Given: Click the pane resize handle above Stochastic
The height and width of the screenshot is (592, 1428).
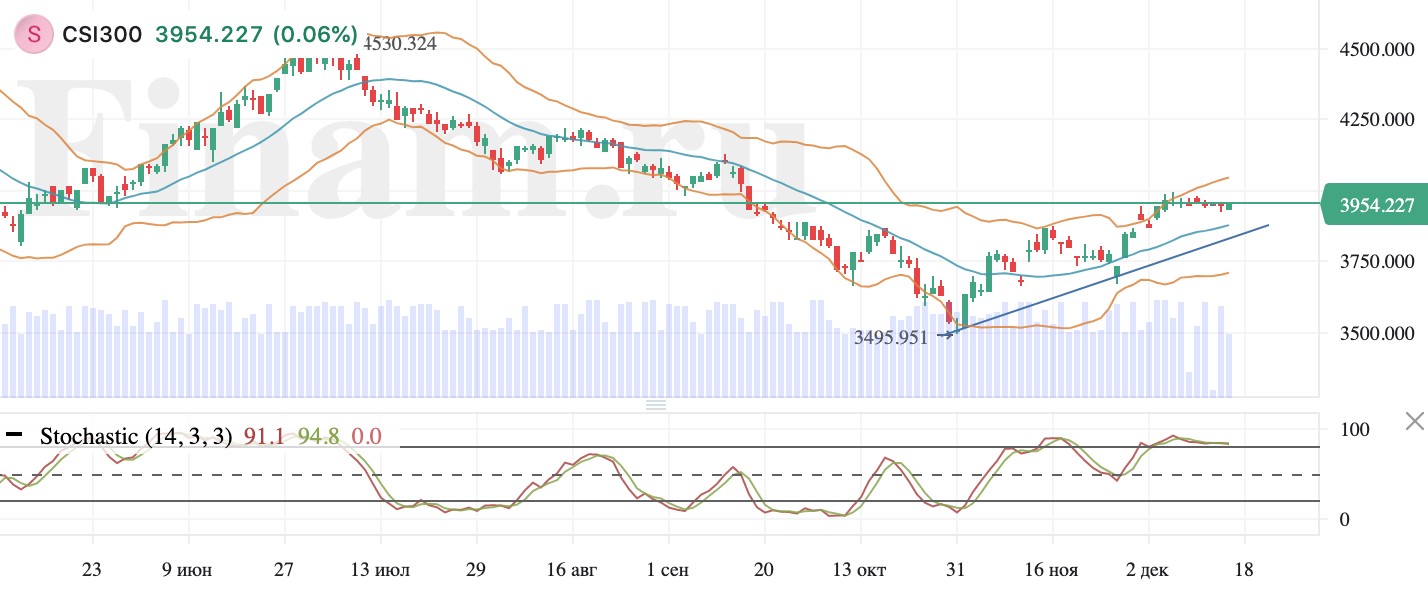Looking at the screenshot, I should [x=656, y=405].
